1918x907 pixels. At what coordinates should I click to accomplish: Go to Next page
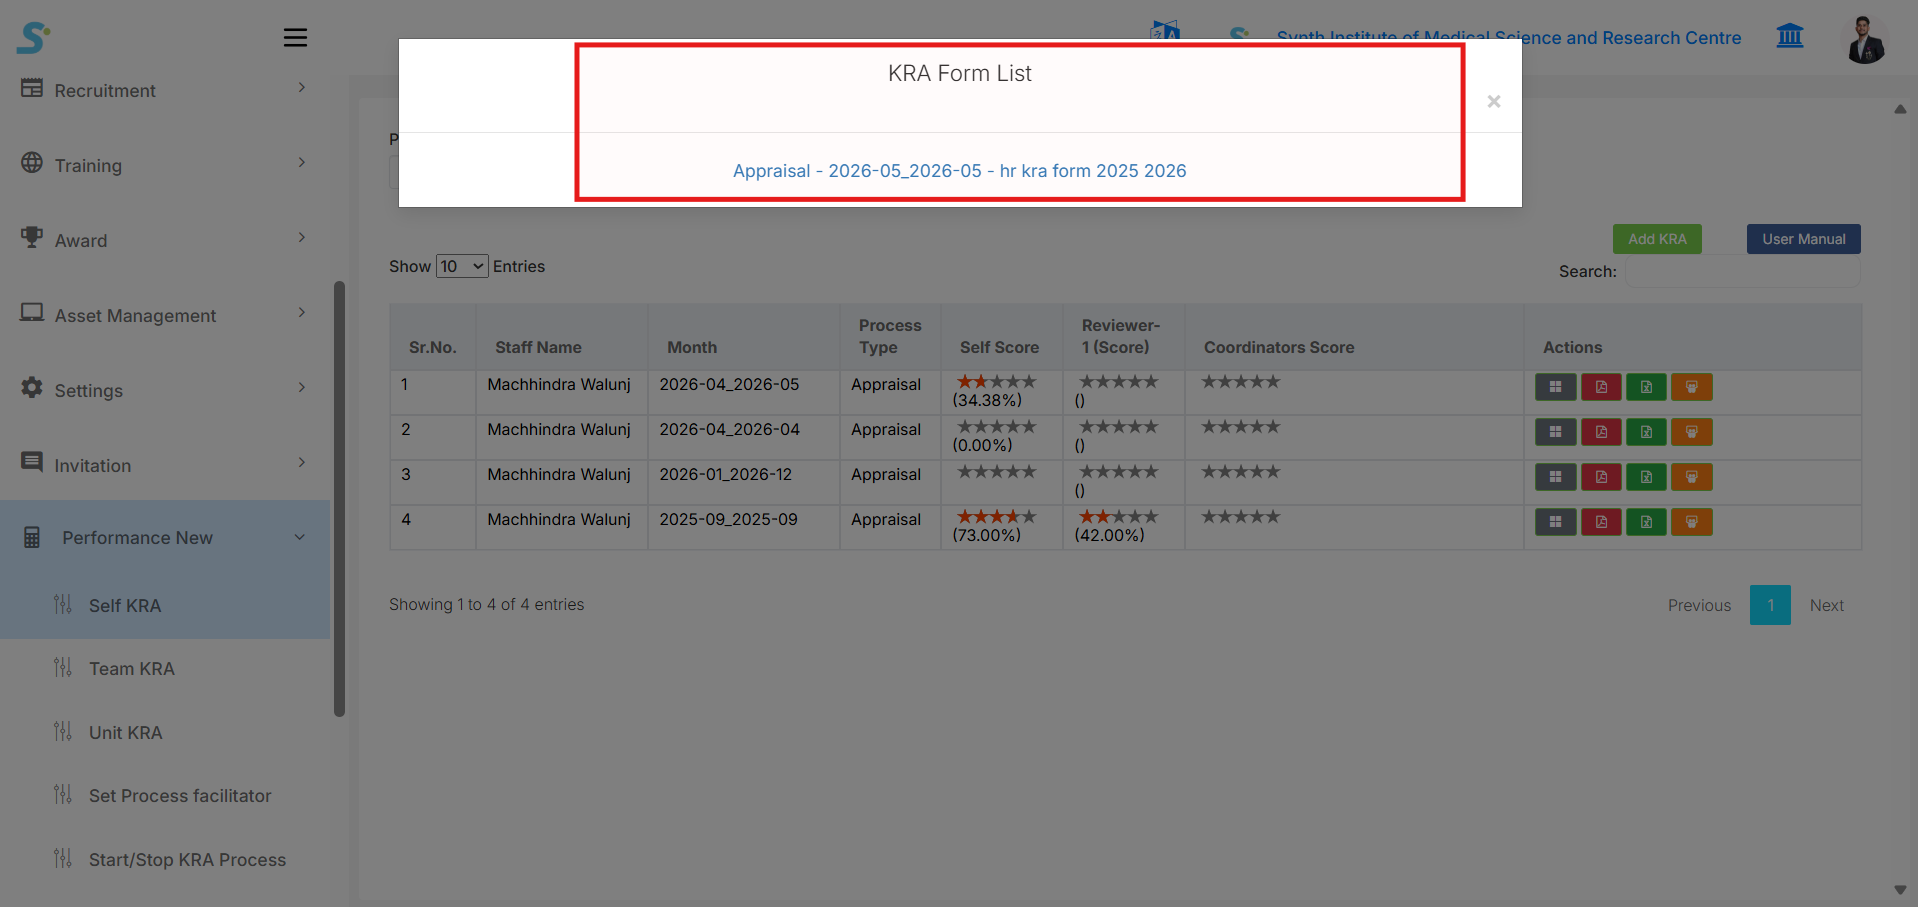(1827, 606)
